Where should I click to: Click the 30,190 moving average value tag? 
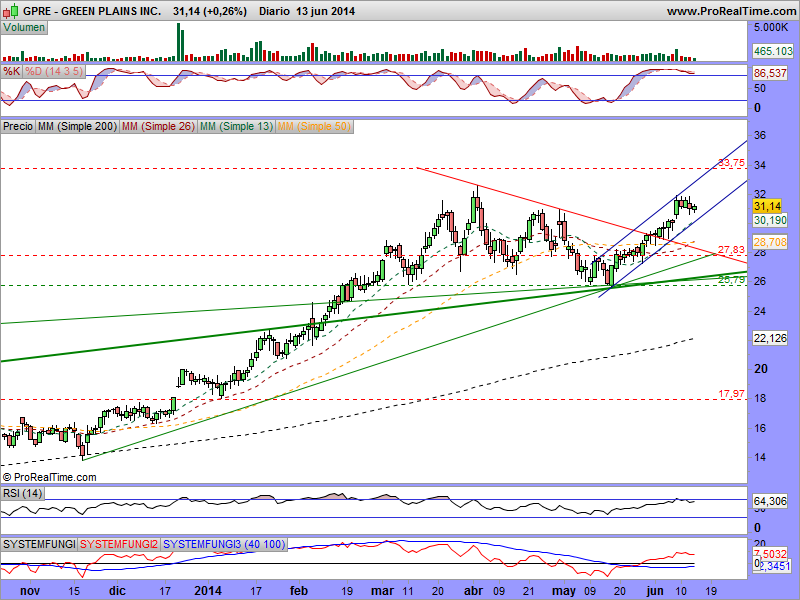[770, 220]
